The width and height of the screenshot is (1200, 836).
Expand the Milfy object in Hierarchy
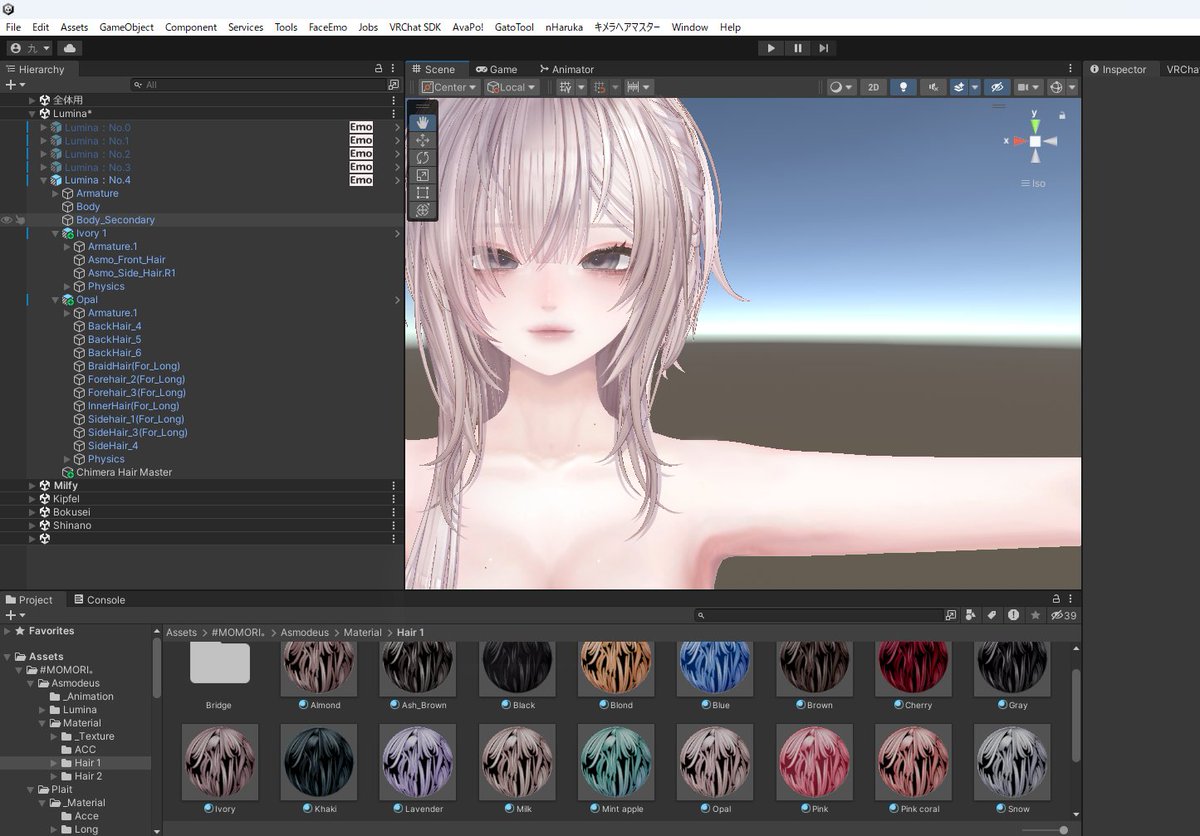coord(32,486)
